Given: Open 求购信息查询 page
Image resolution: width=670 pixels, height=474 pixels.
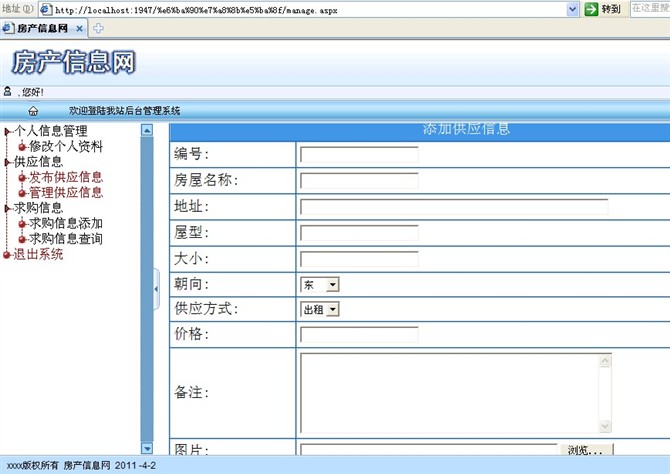Looking at the screenshot, I should 66,238.
